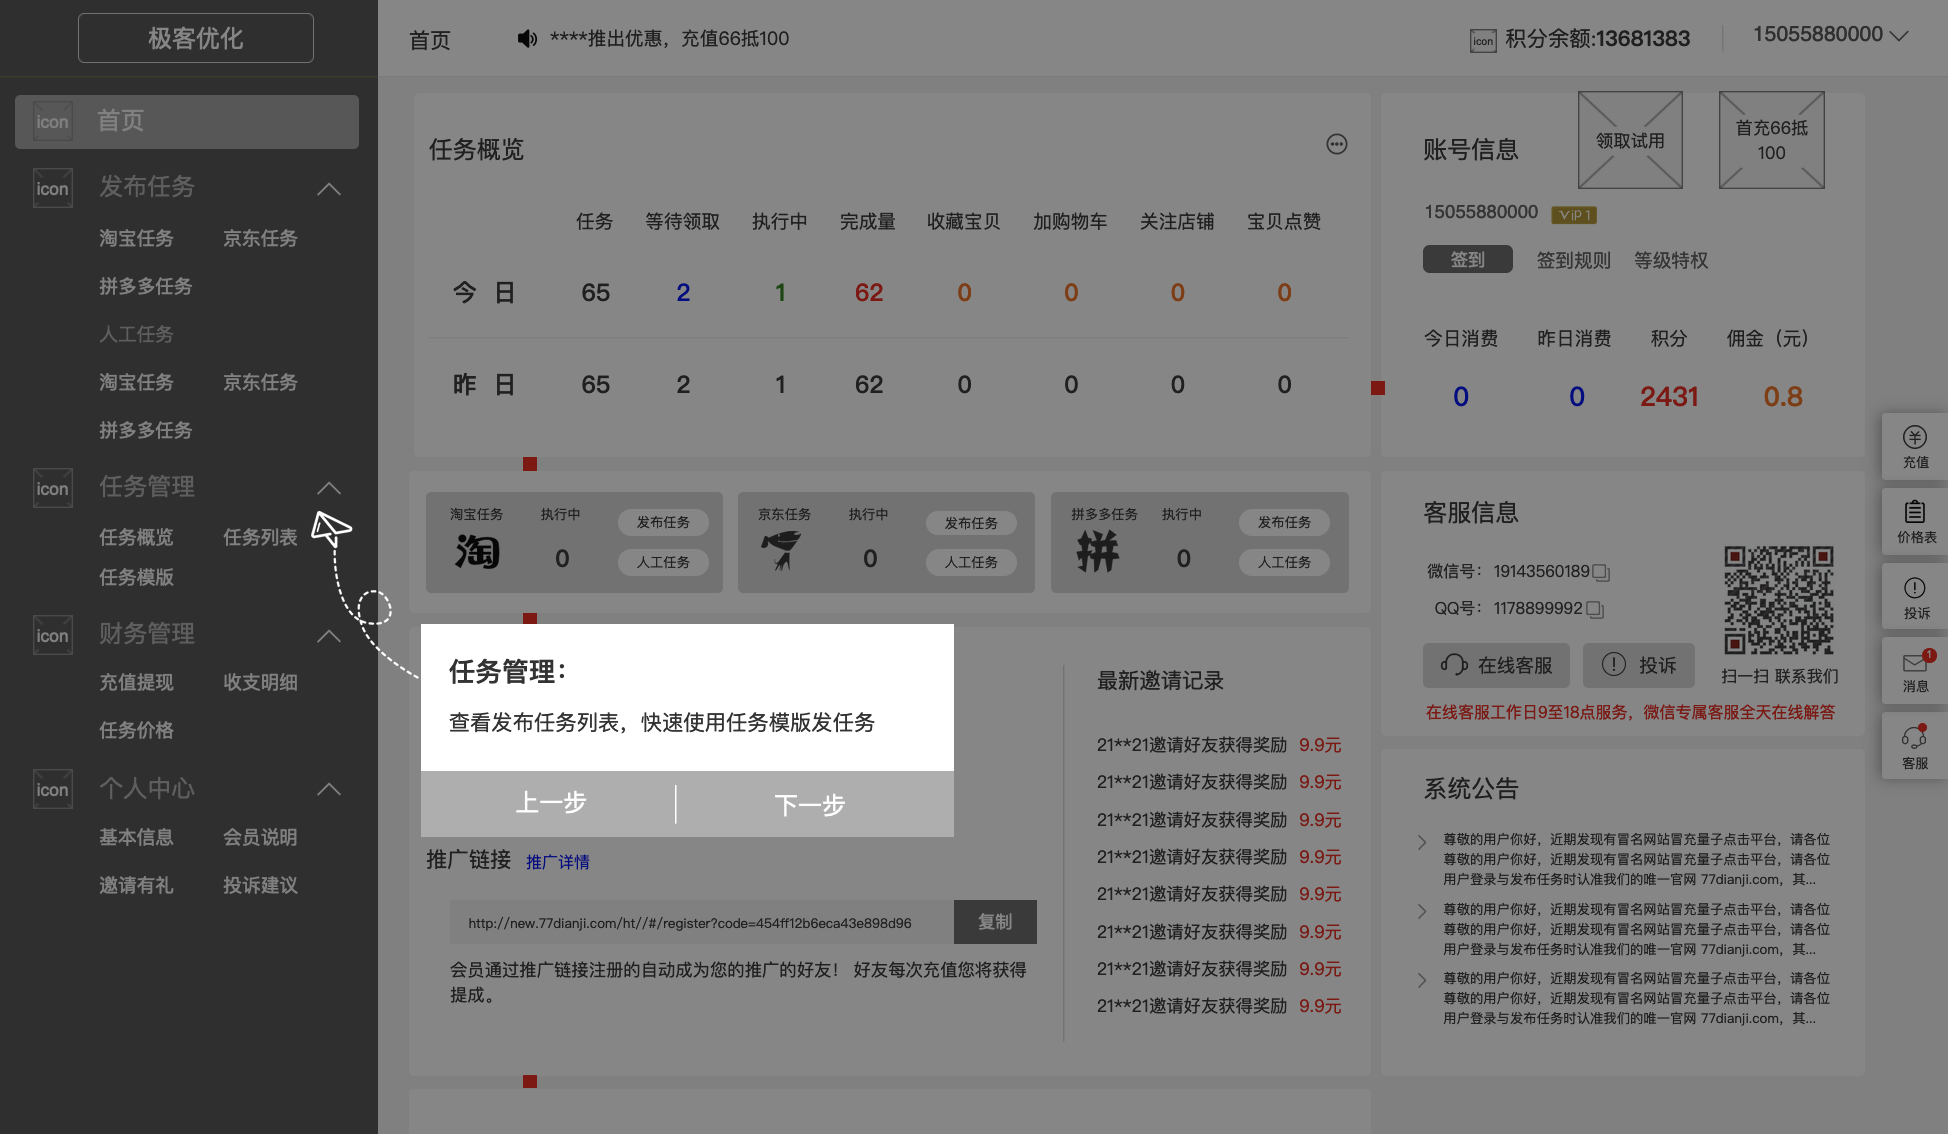Open 充值提现 menu item
This screenshot has height=1134, width=1948.
pos(136,682)
